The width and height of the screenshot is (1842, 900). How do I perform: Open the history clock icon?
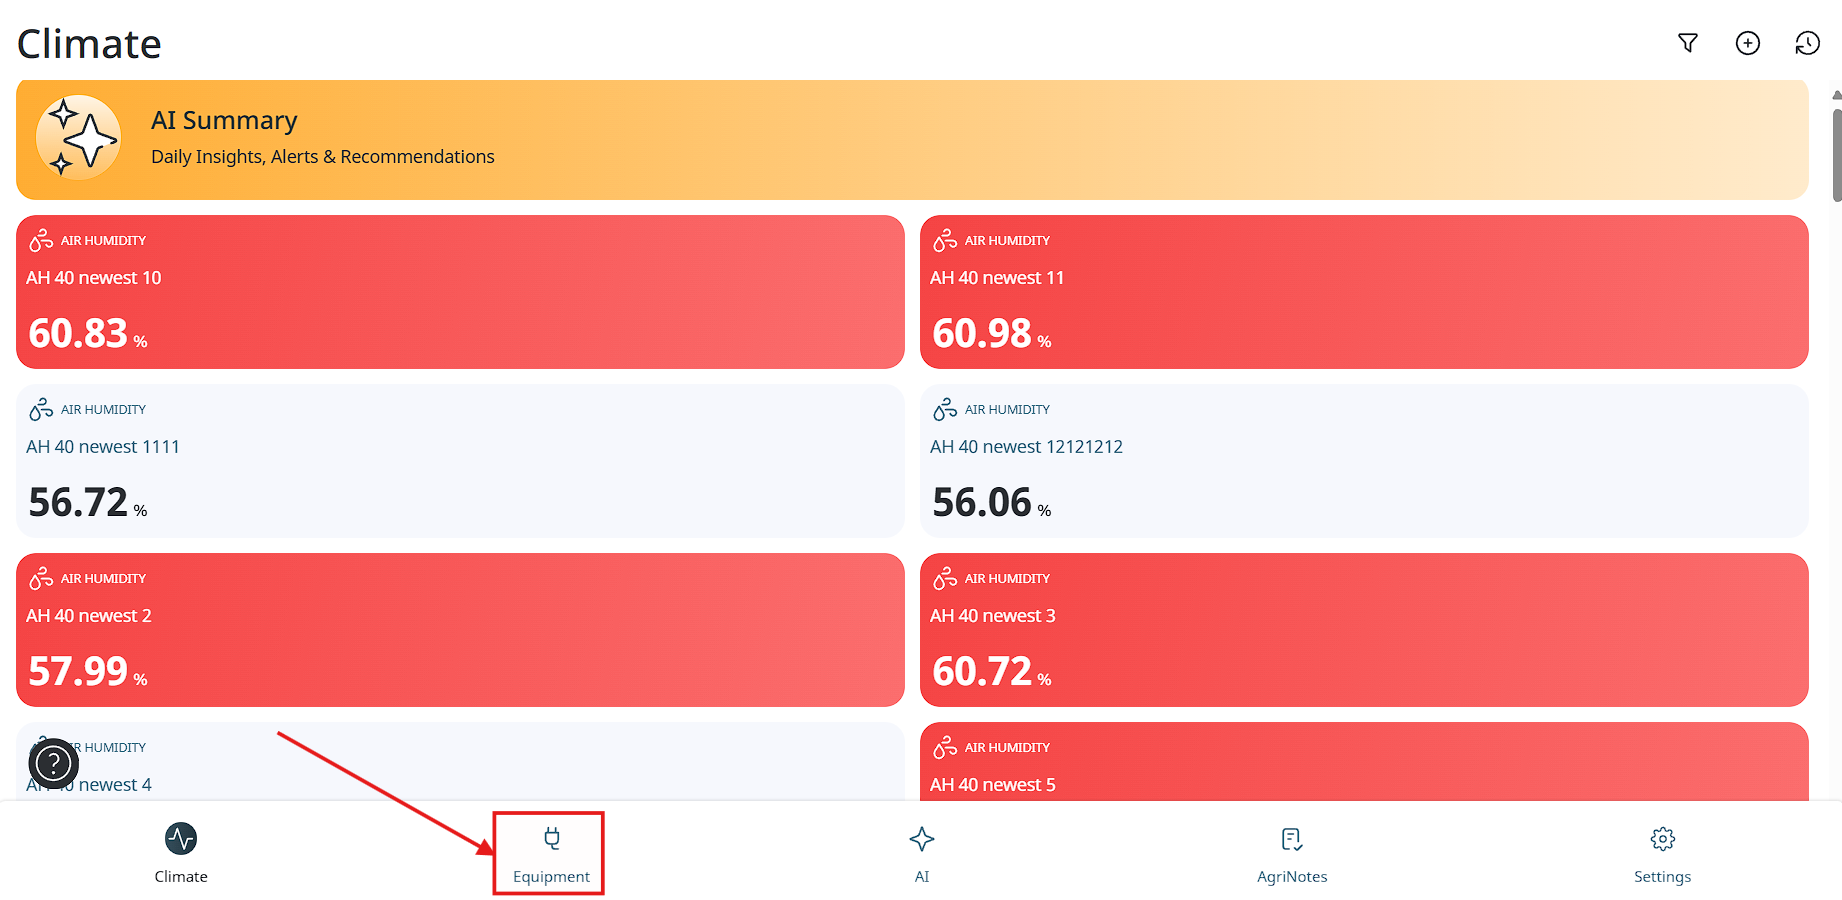coord(1807,43)
